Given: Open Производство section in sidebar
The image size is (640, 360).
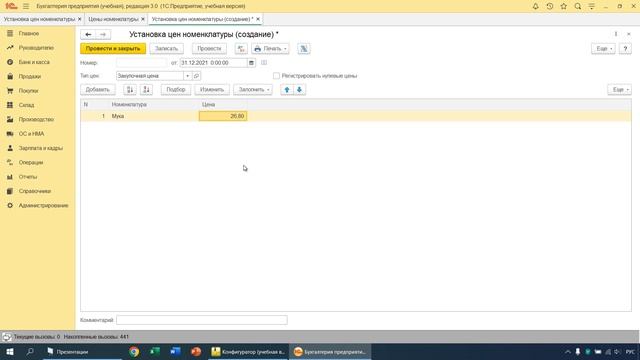Looking at the screenshot, I should tap(36, 119).
